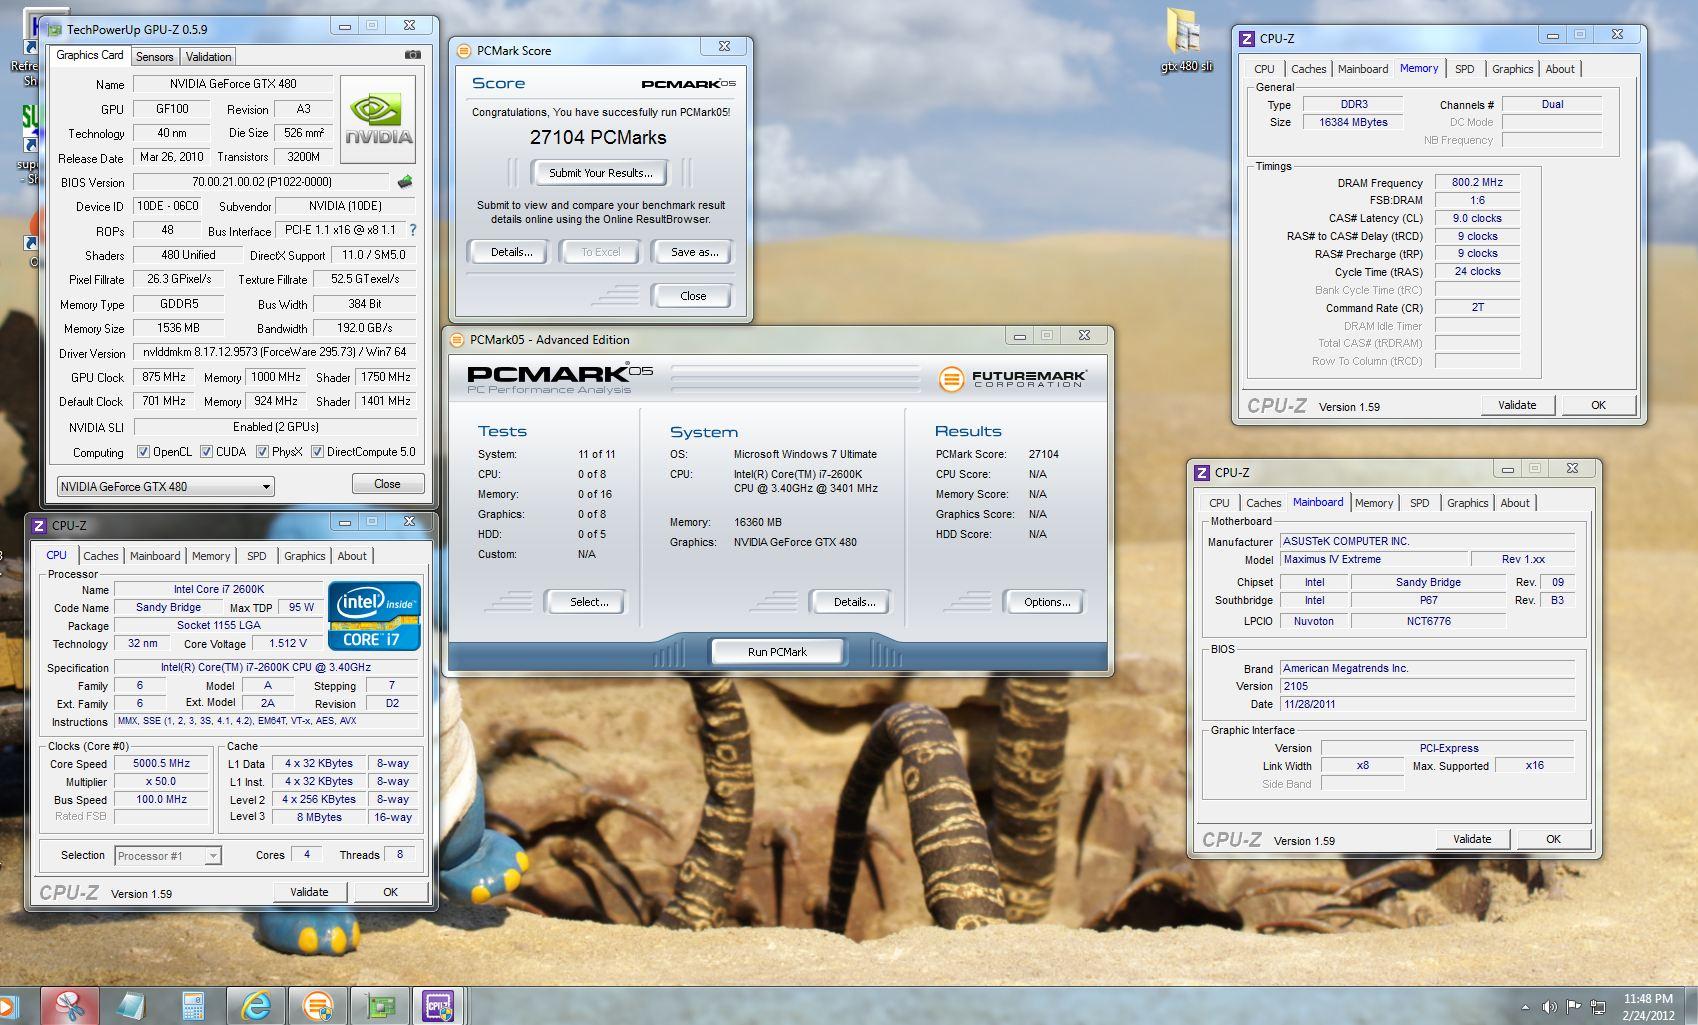Click the PCMark Score window title icon
1698x1025 pixels.
[x=464, y=50]
